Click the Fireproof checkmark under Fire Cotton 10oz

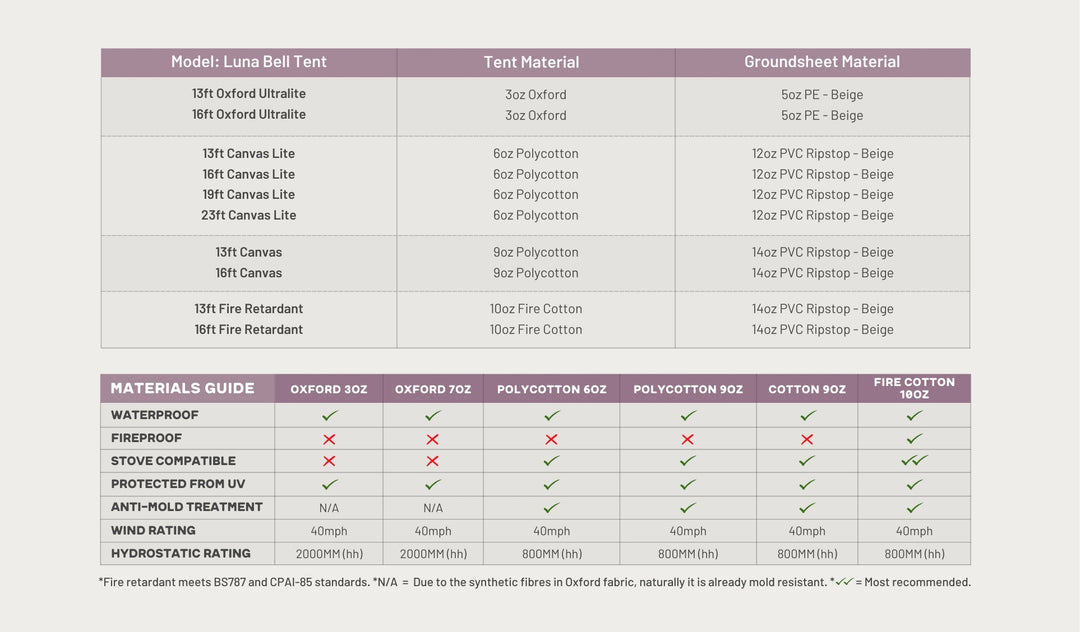(914, 438)
